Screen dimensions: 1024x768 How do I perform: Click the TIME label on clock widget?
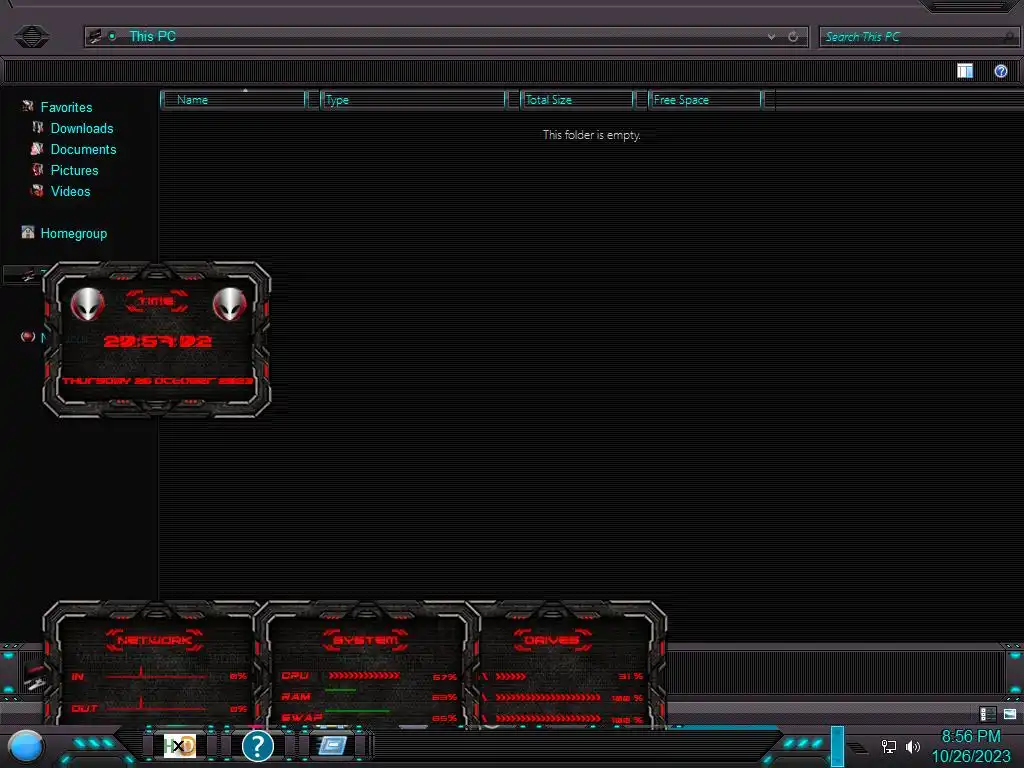point(156,301)
